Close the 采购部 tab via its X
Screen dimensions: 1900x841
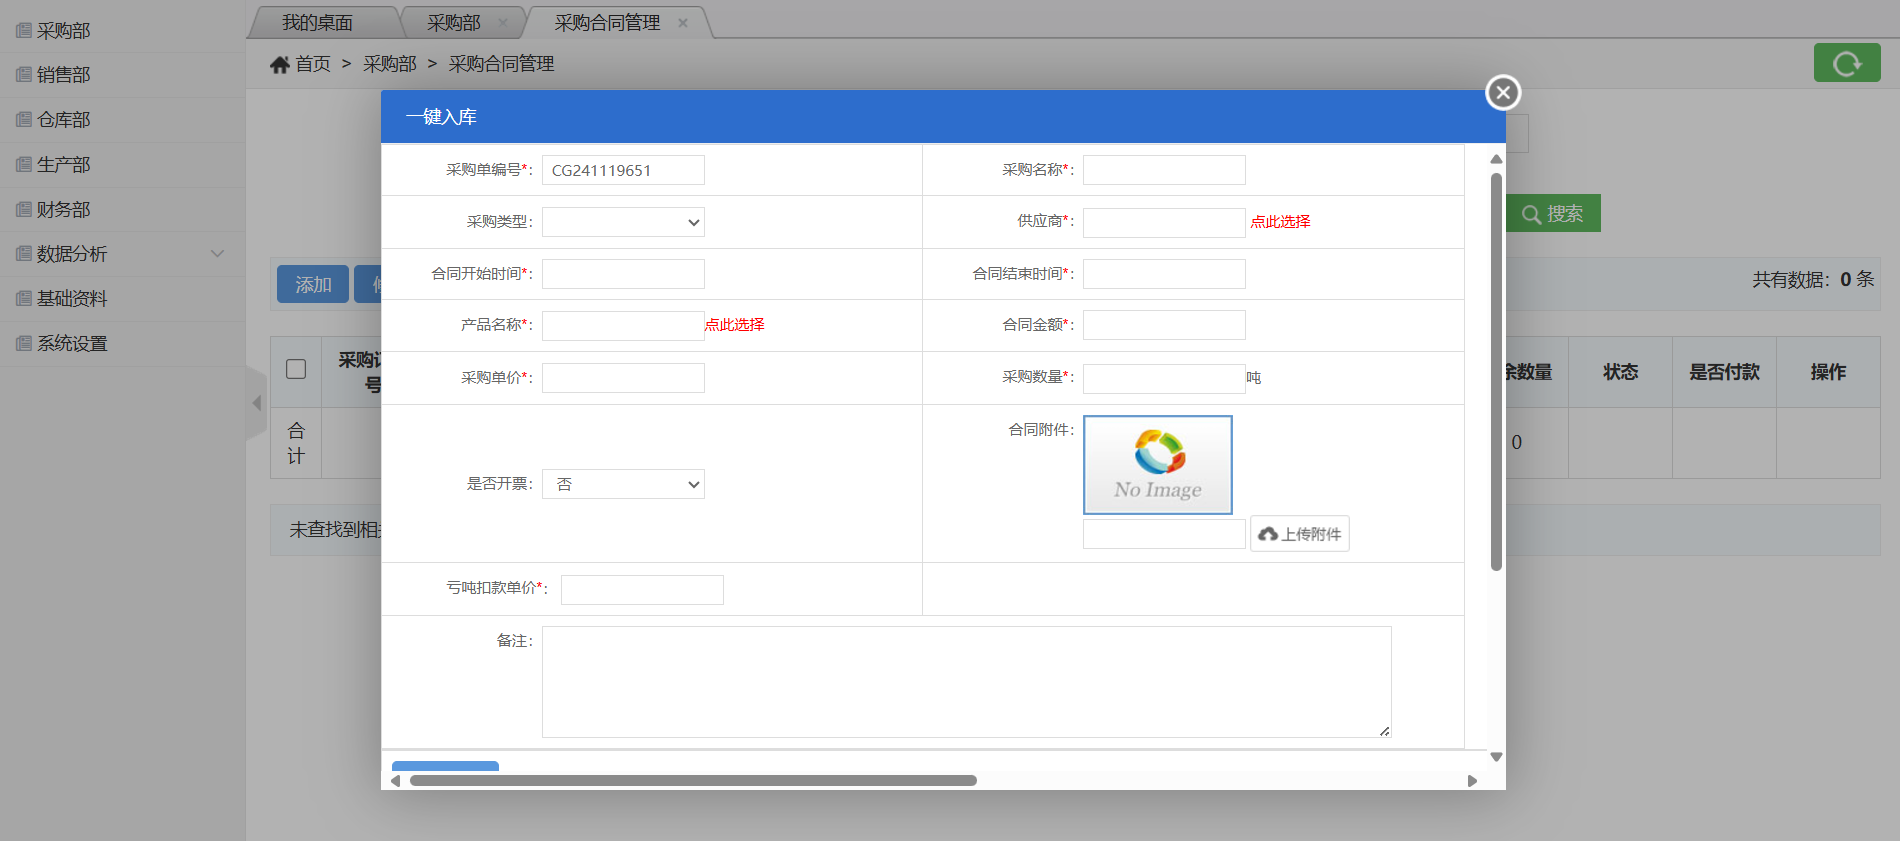click(x=502, y=23)
